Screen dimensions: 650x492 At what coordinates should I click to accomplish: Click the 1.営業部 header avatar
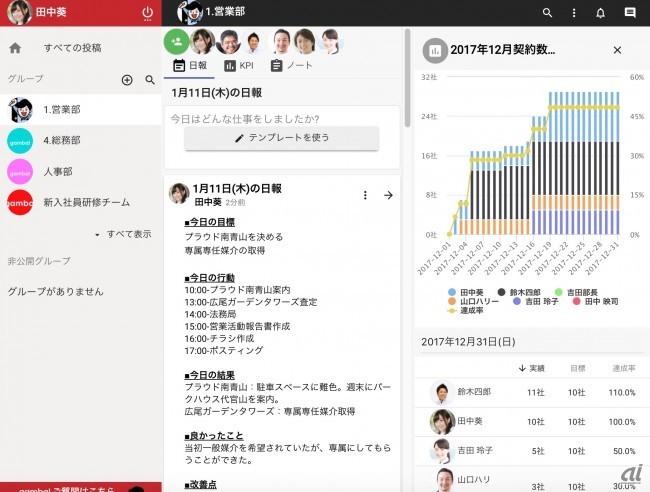190,12
